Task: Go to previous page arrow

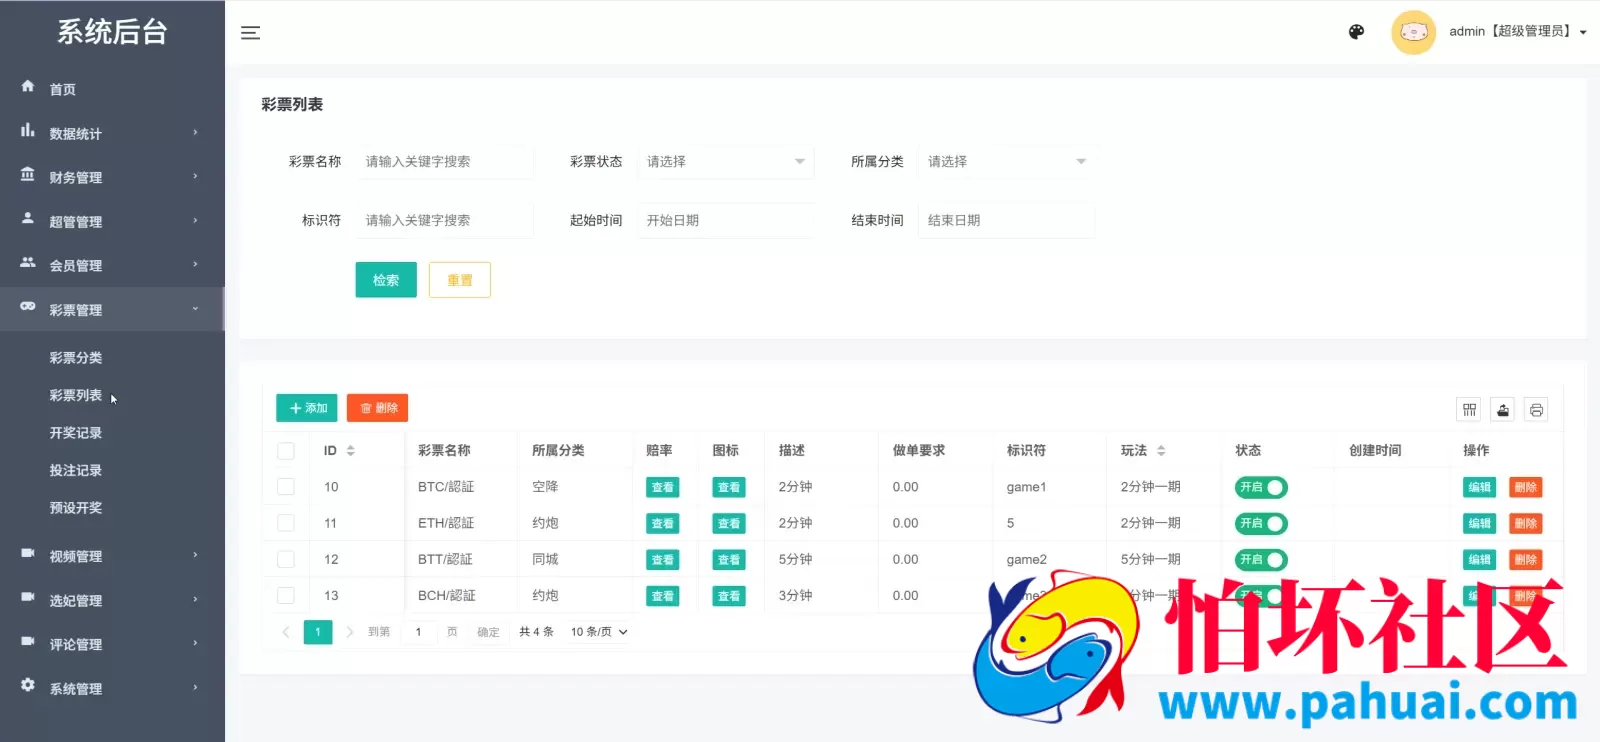Action: 286,632
